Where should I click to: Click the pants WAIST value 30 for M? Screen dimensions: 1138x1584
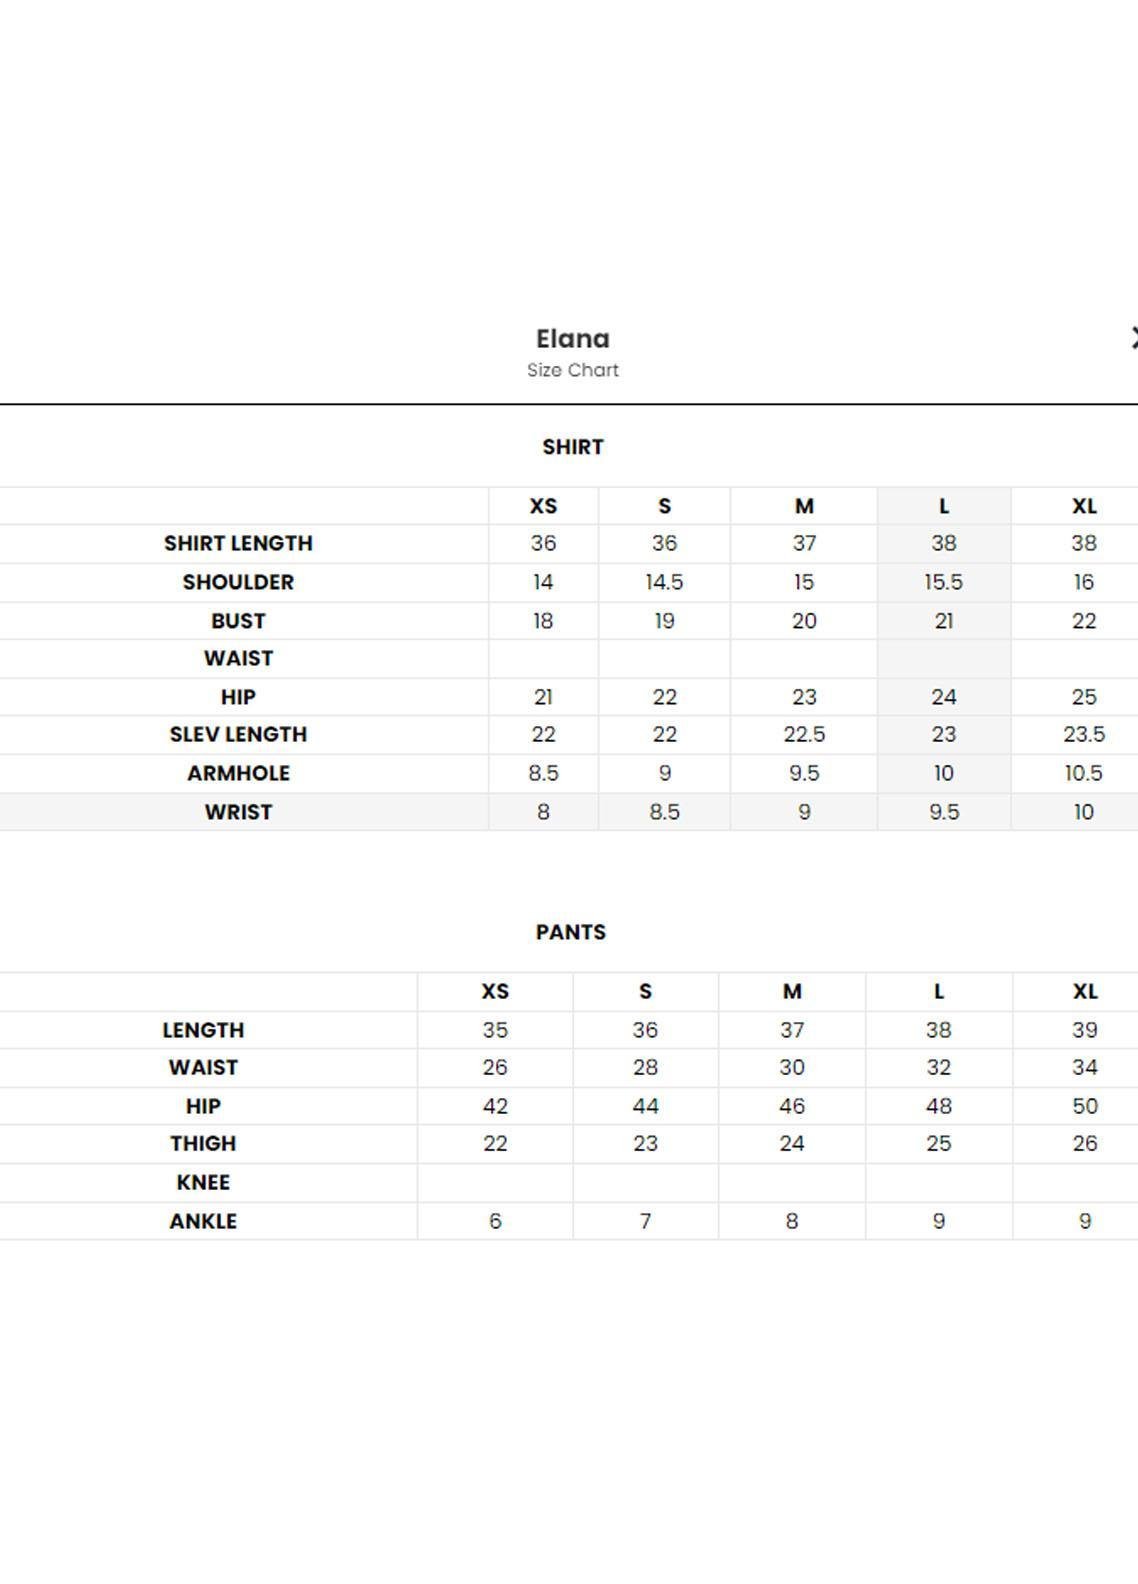pos(792,1068)
